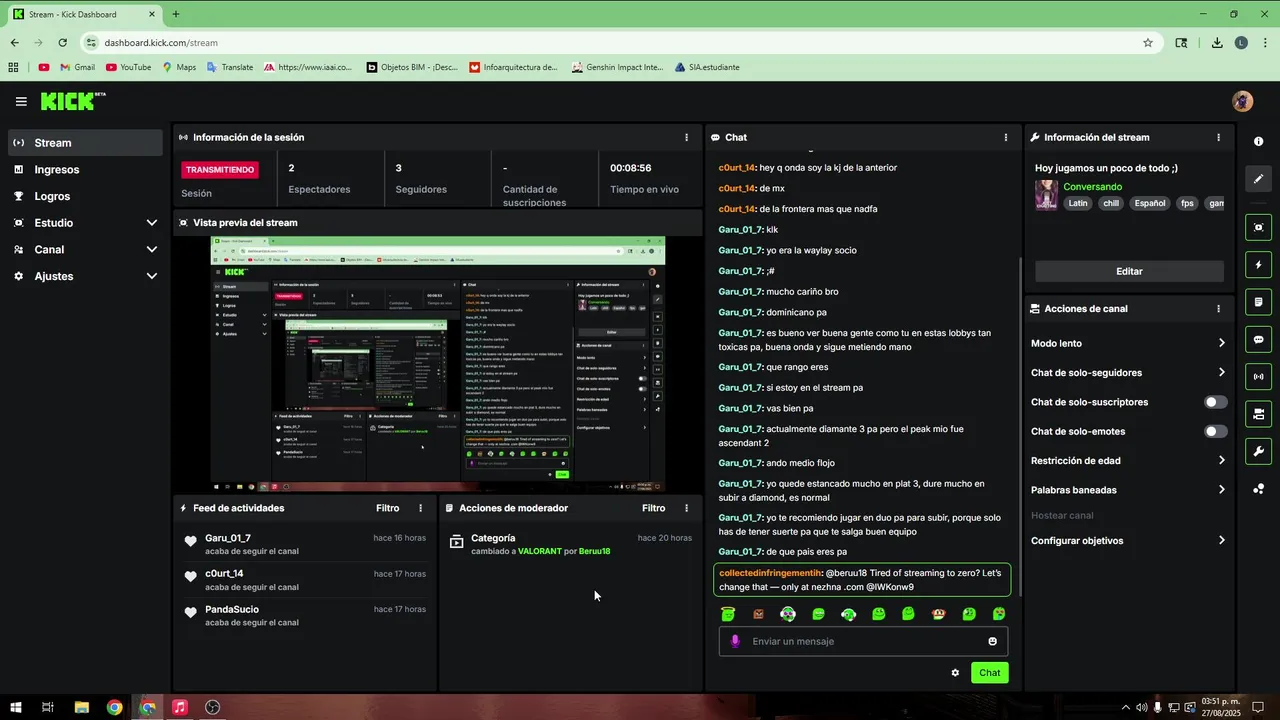Click the Español stream tag
Image resolution: width=1280 pixels, height=720 pixels.
pos(1149,203)
